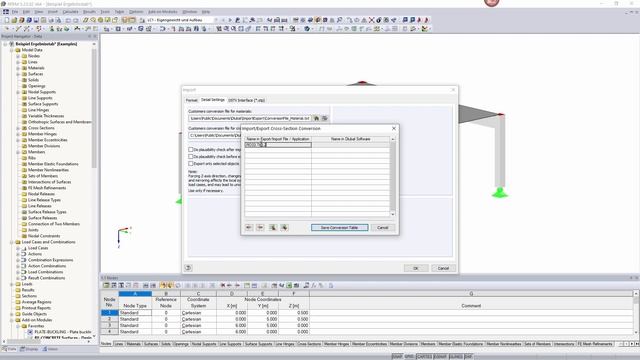Expand Loads node in navigator
The height and width of the screenshot is (360, 640).
[12, 284]
